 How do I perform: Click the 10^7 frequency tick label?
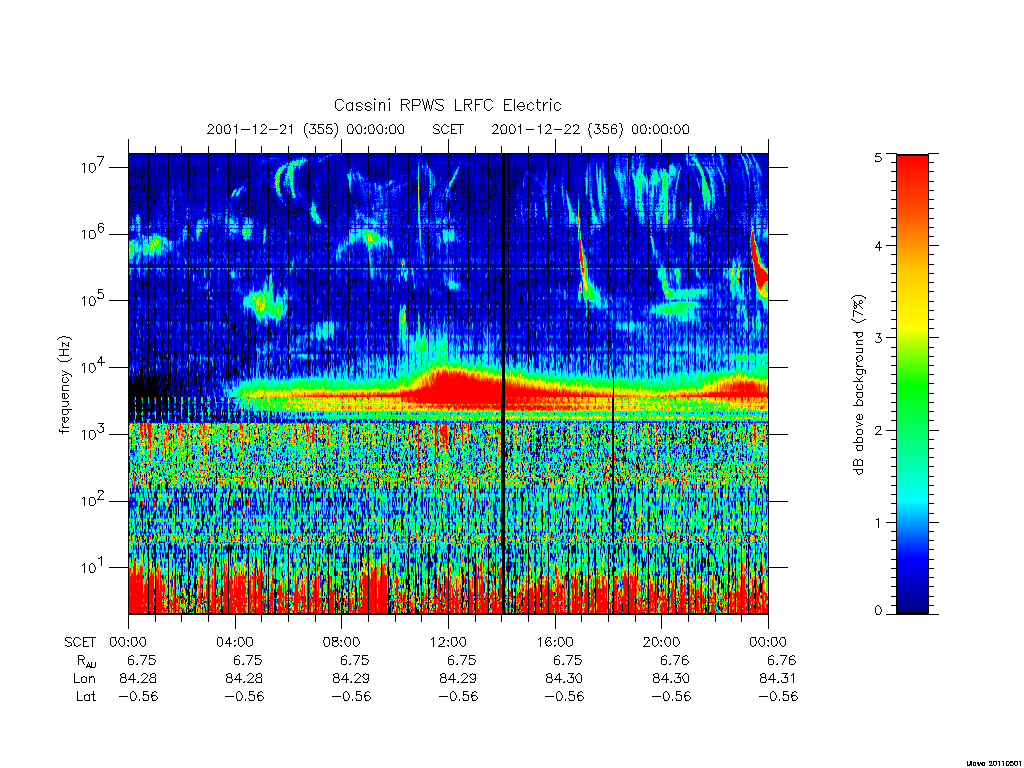pyautogui.click(x=94, y=167)
